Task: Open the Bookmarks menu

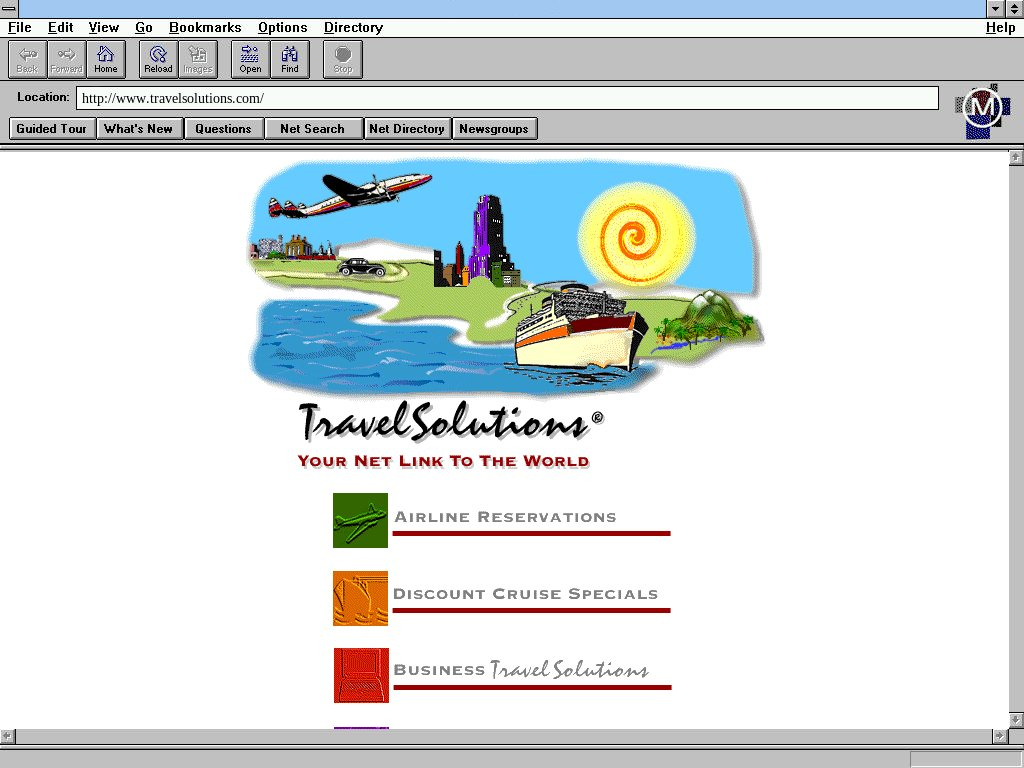Action: point(205,28)
